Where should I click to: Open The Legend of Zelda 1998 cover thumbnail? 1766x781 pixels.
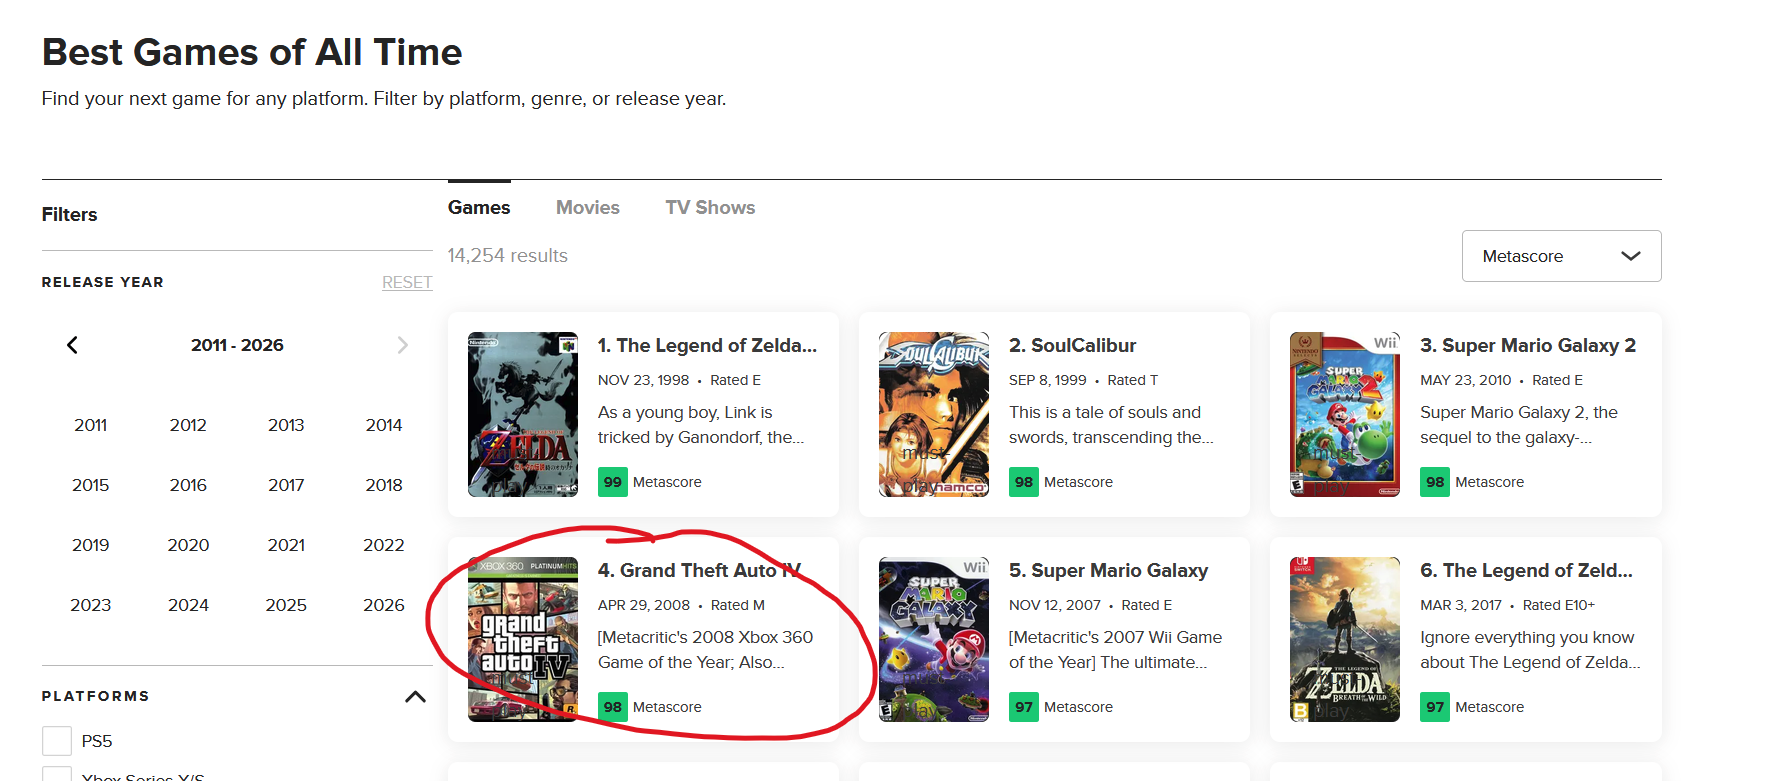pos(523,414)
